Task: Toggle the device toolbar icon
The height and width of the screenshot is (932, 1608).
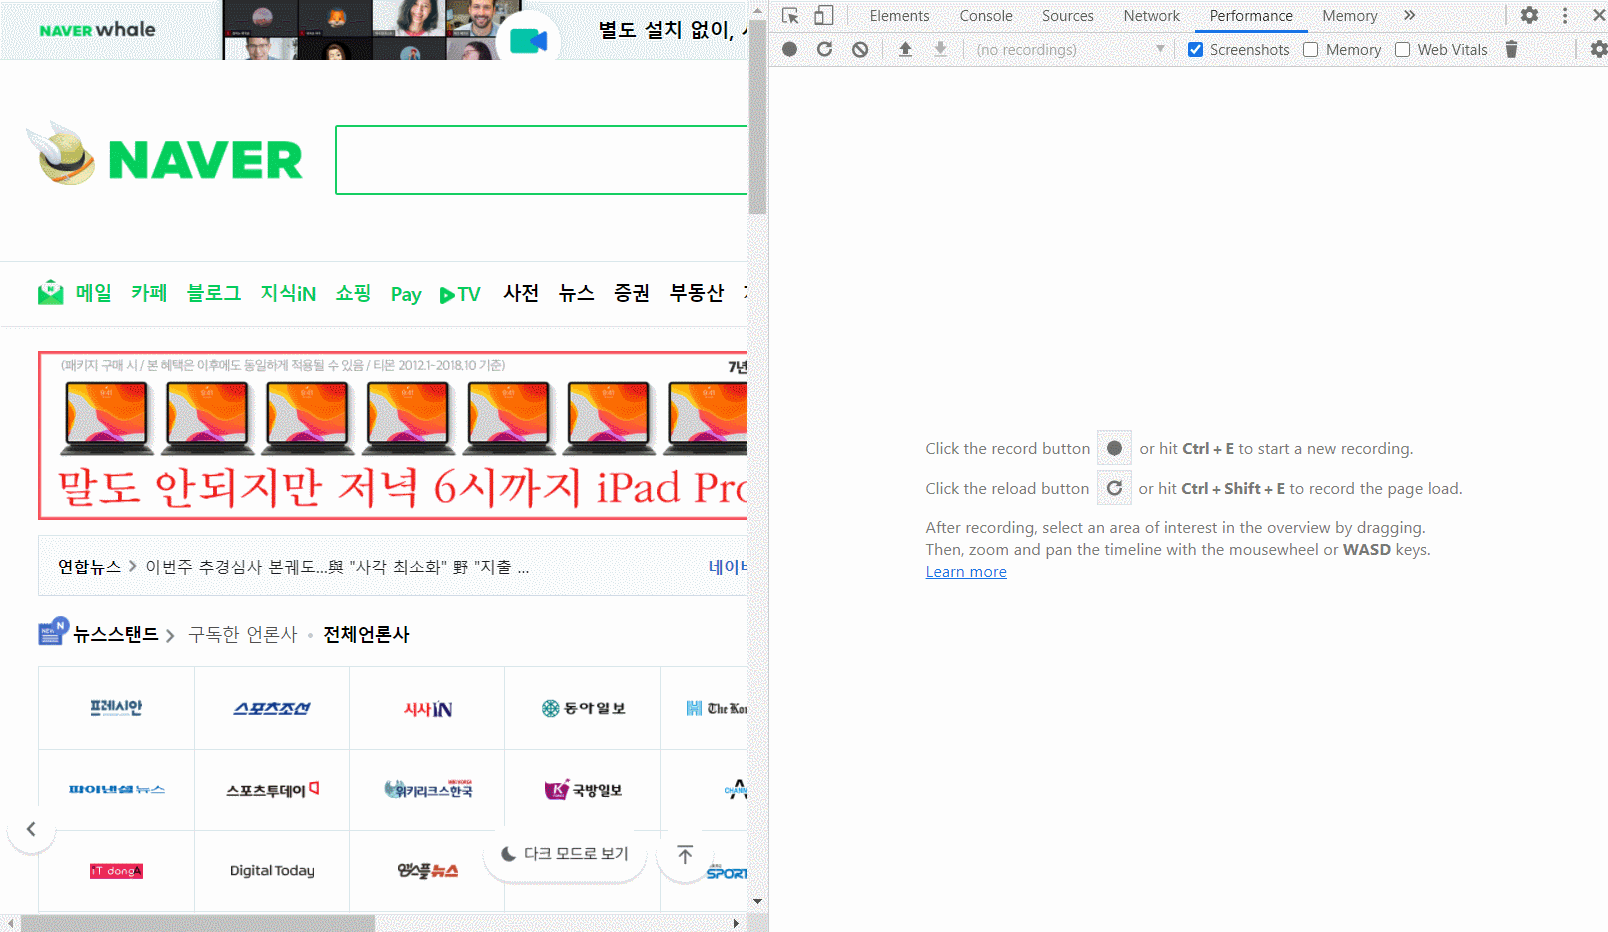Action: click(x=823, y=16)
